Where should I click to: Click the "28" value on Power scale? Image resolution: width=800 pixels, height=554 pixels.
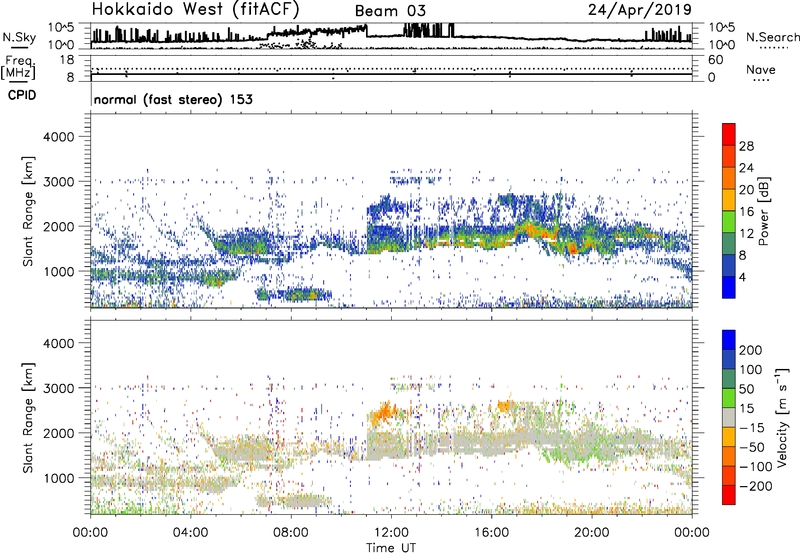746,146
